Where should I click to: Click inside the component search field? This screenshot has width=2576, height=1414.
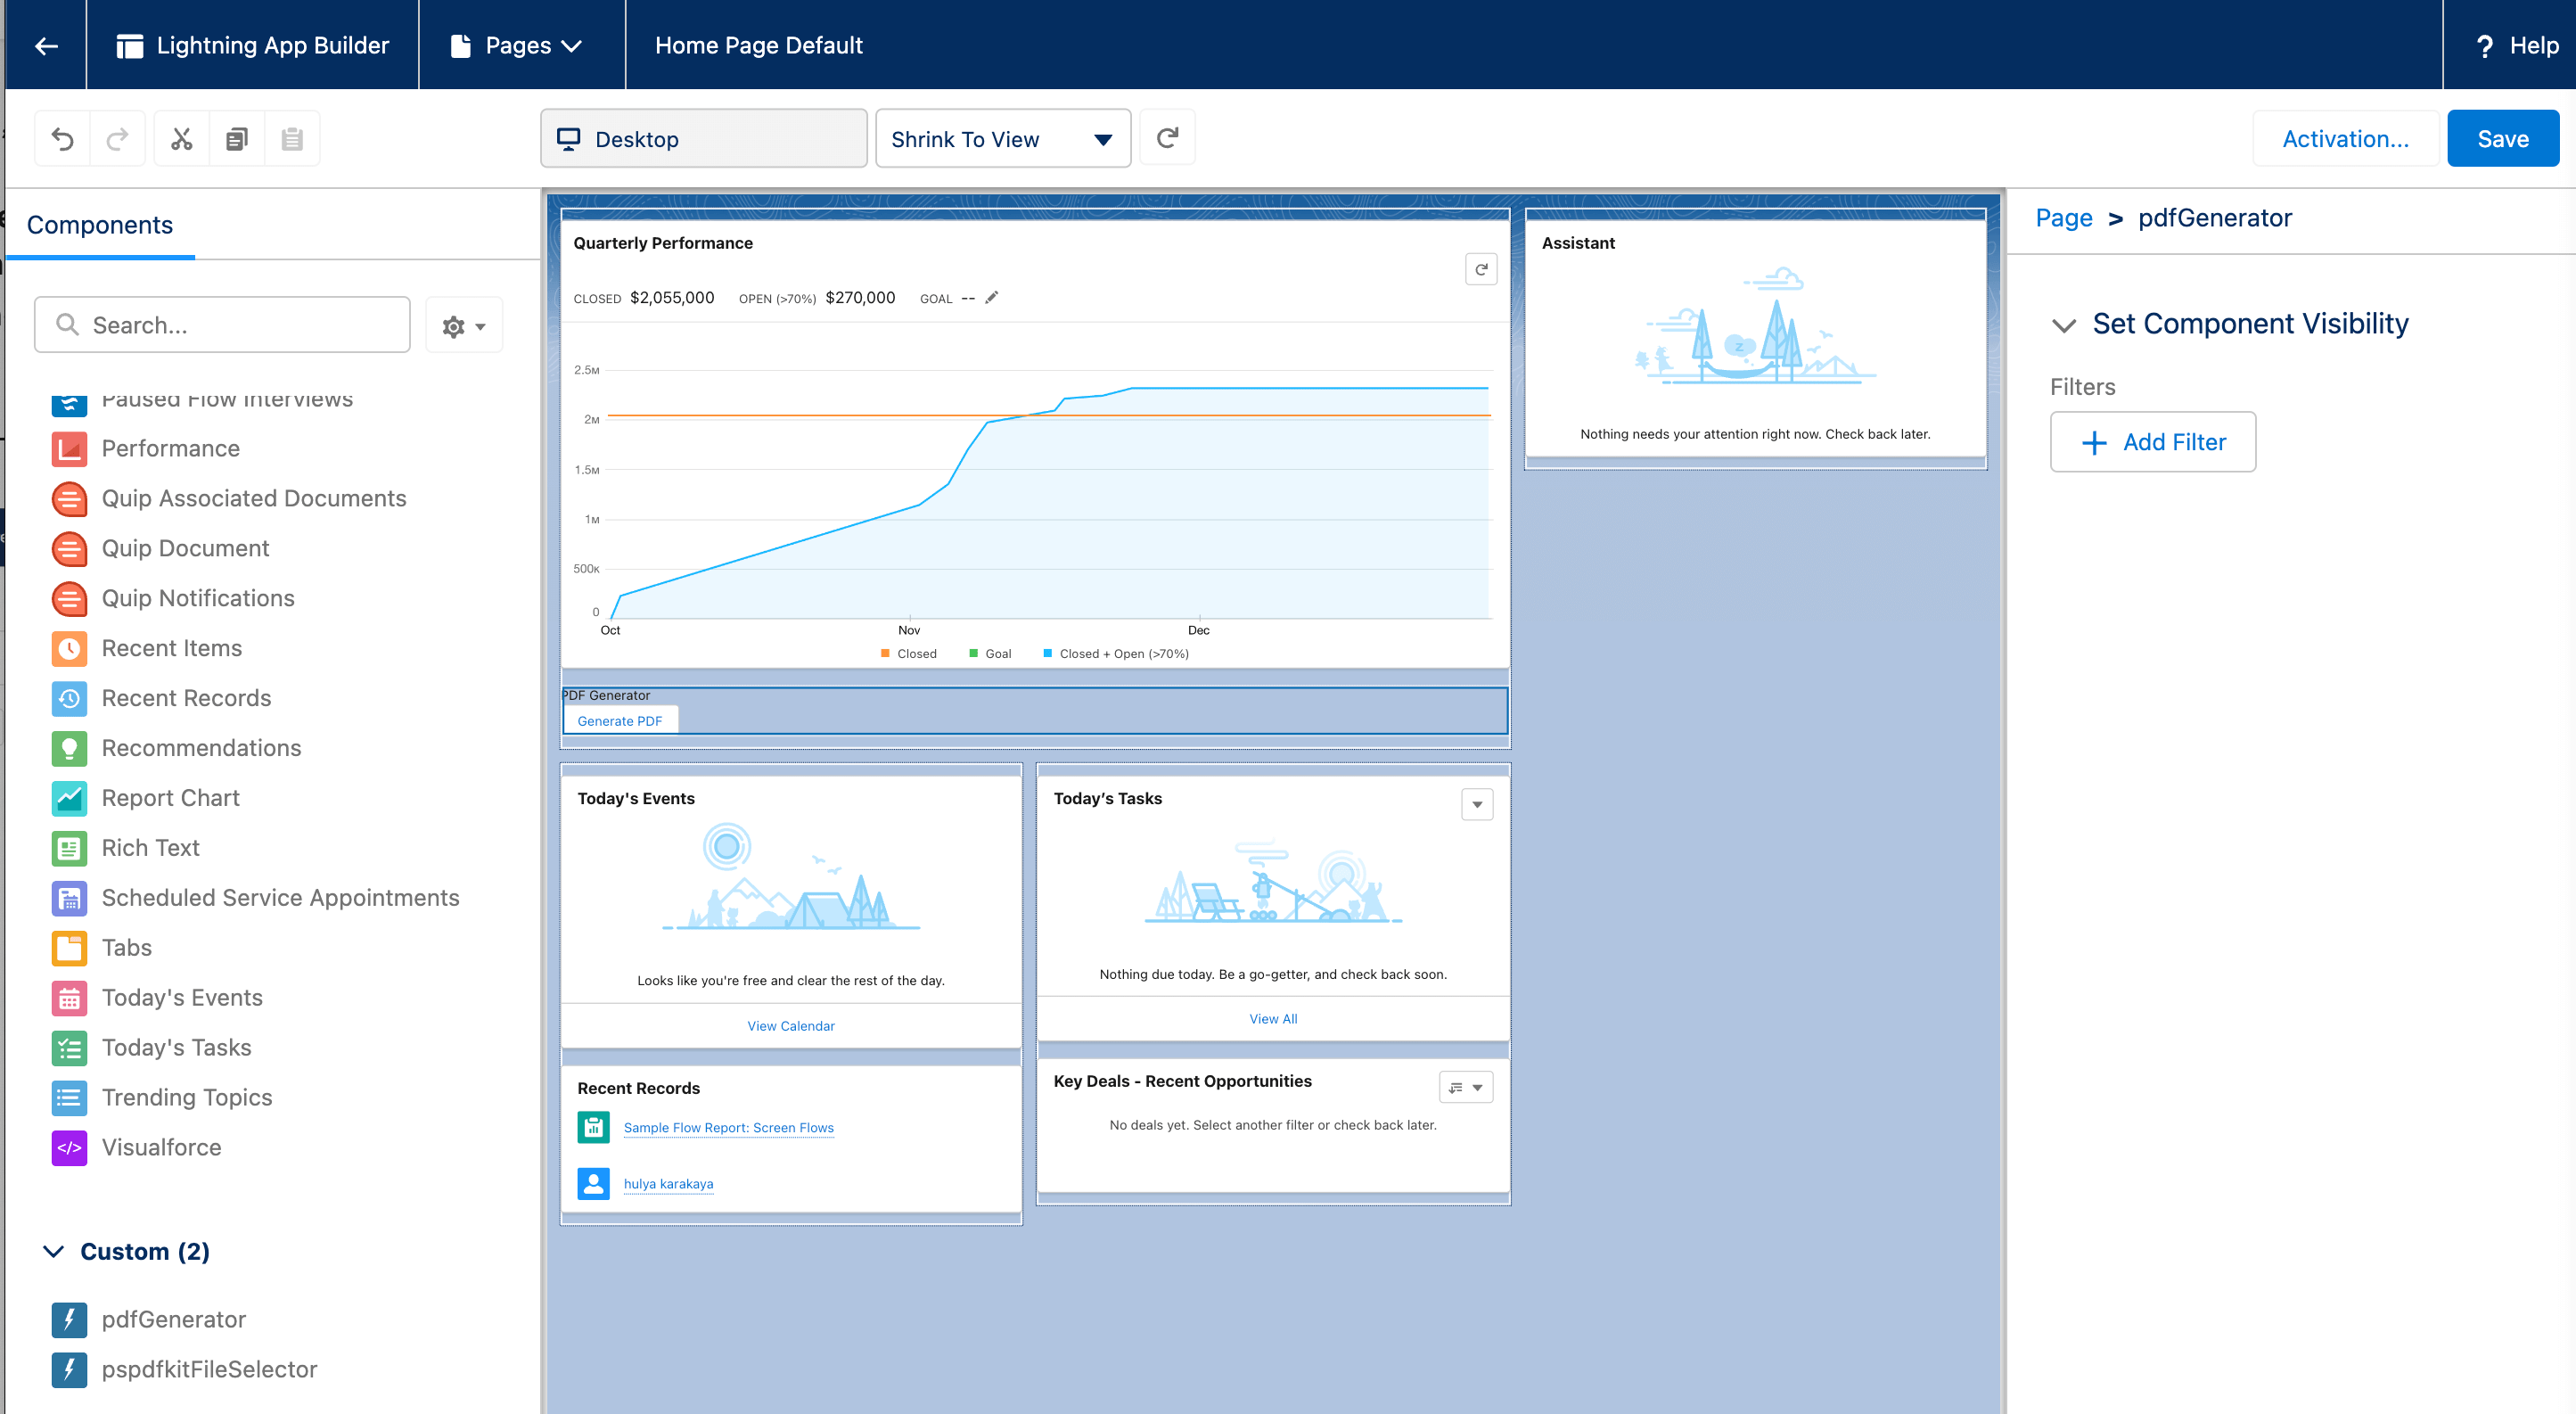[x=222, y=324]
